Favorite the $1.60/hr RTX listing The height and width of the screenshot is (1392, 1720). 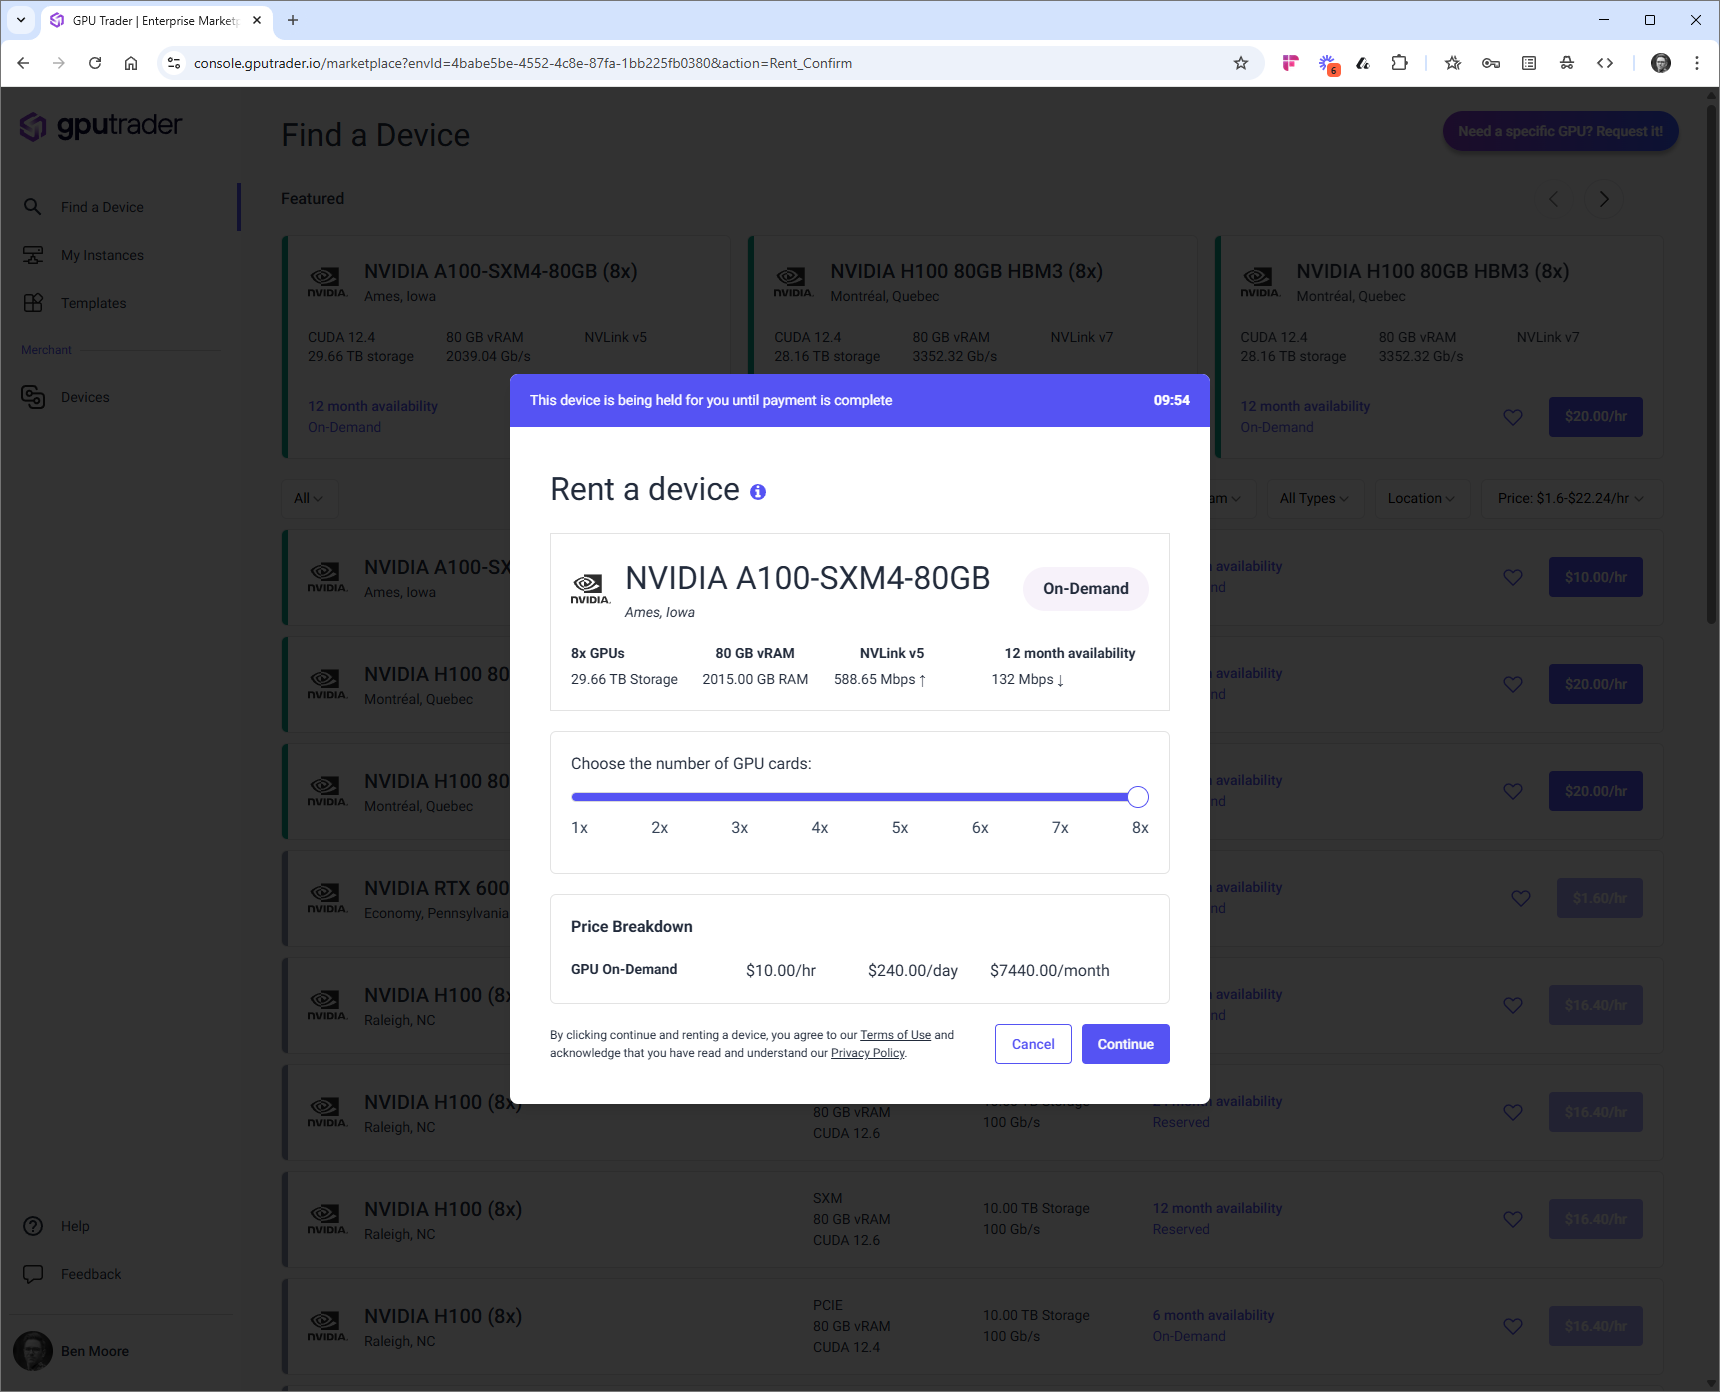pyautogui.click(x=1521, y=898)
